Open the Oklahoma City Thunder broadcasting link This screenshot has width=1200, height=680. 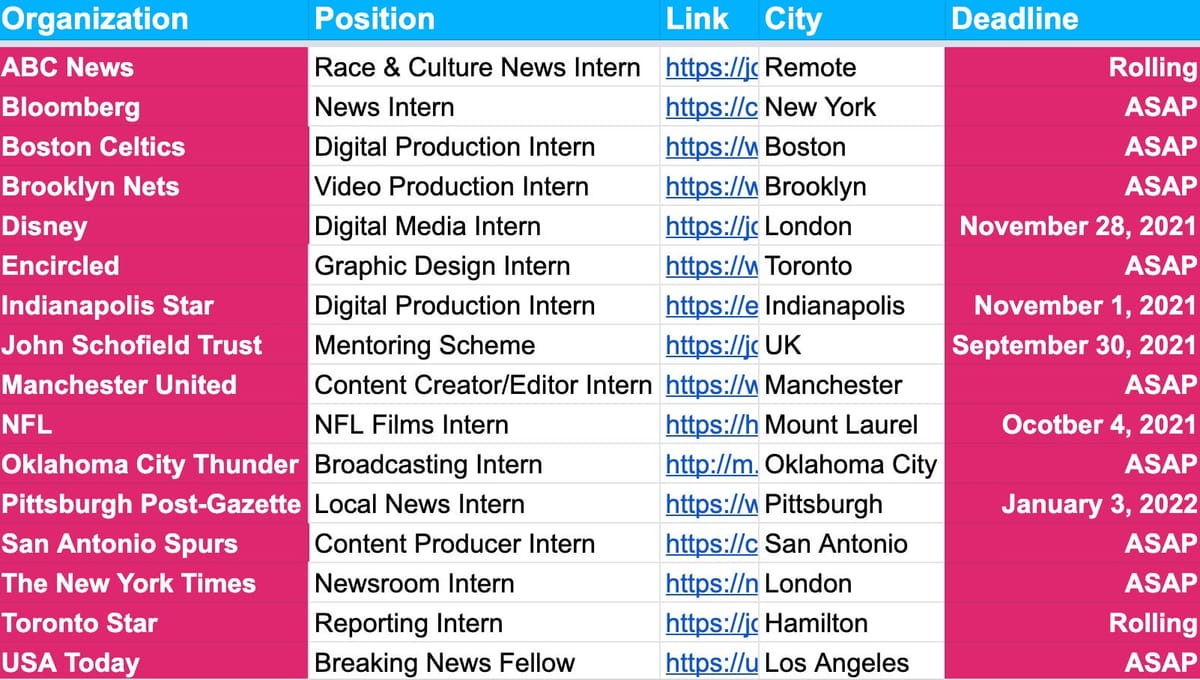pyautogui.click(x=712, y=464)
